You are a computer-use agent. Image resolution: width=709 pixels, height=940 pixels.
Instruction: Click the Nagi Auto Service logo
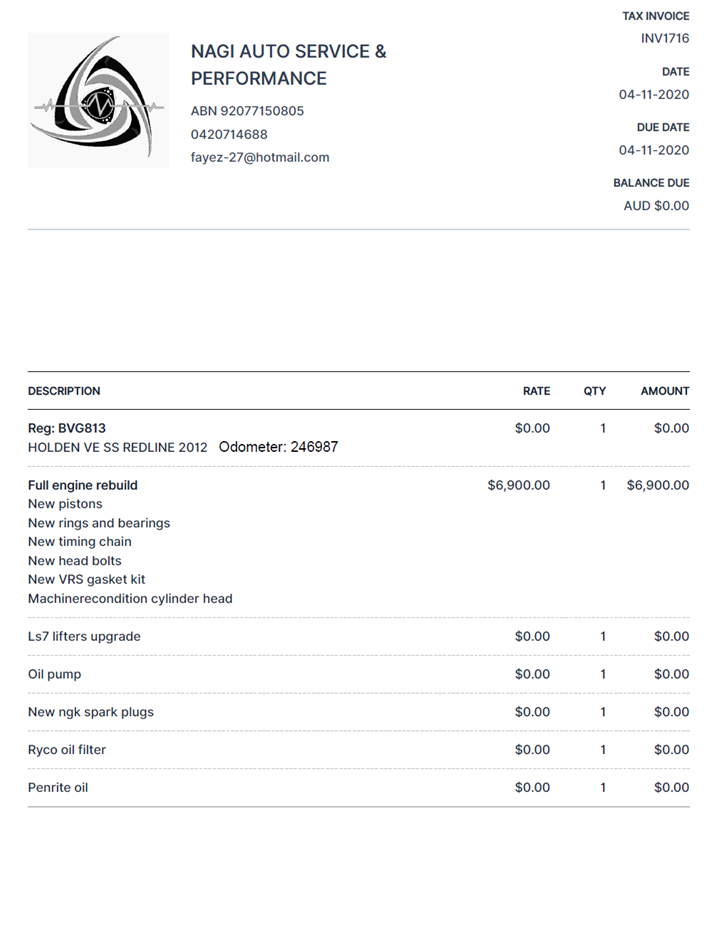point(98,100)
